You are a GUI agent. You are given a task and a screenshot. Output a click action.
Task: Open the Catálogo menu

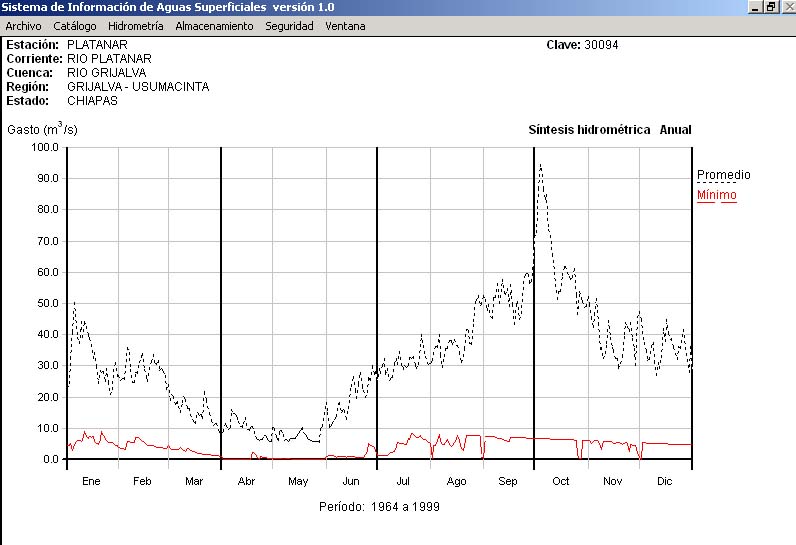point(75,26)
